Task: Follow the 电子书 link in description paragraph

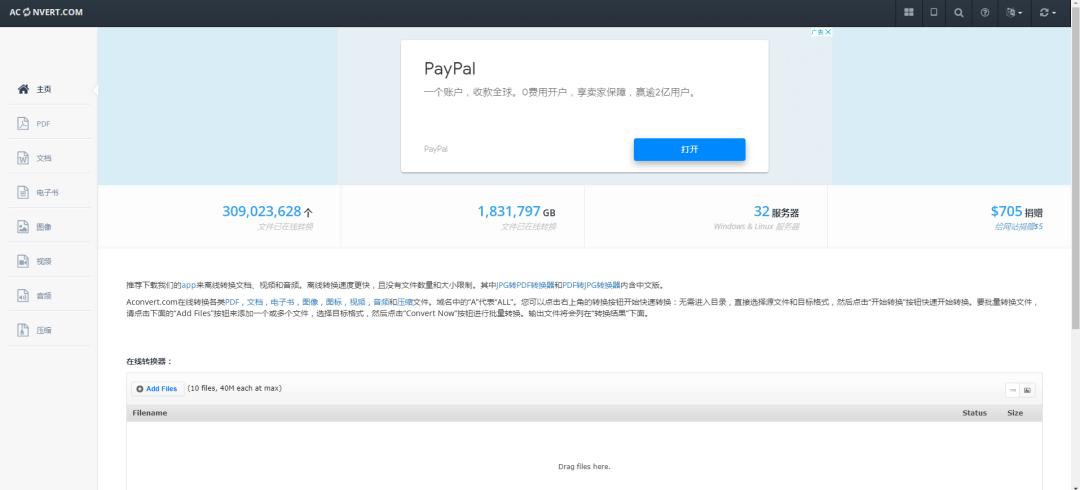Action: click(282, 302)
